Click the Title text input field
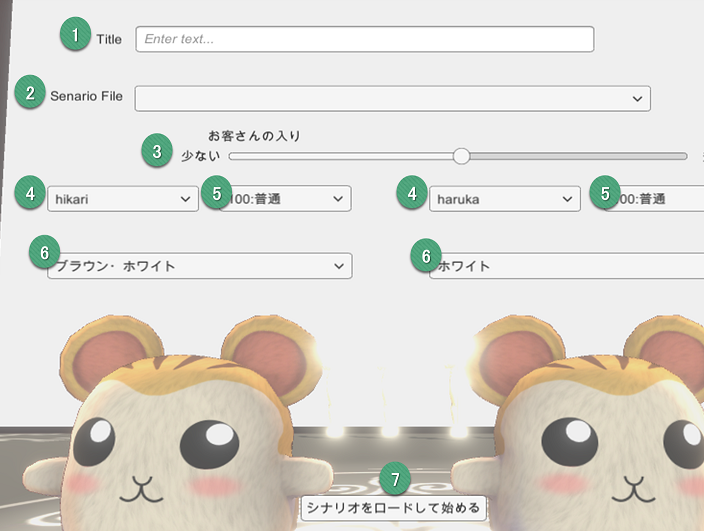704x531 pixels. coord(365,39)
